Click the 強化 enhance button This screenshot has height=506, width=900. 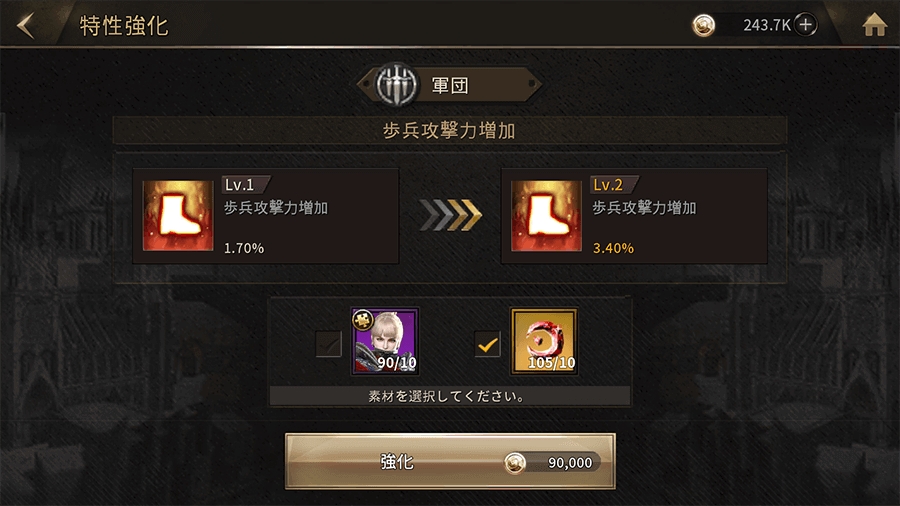coord(450,461)
